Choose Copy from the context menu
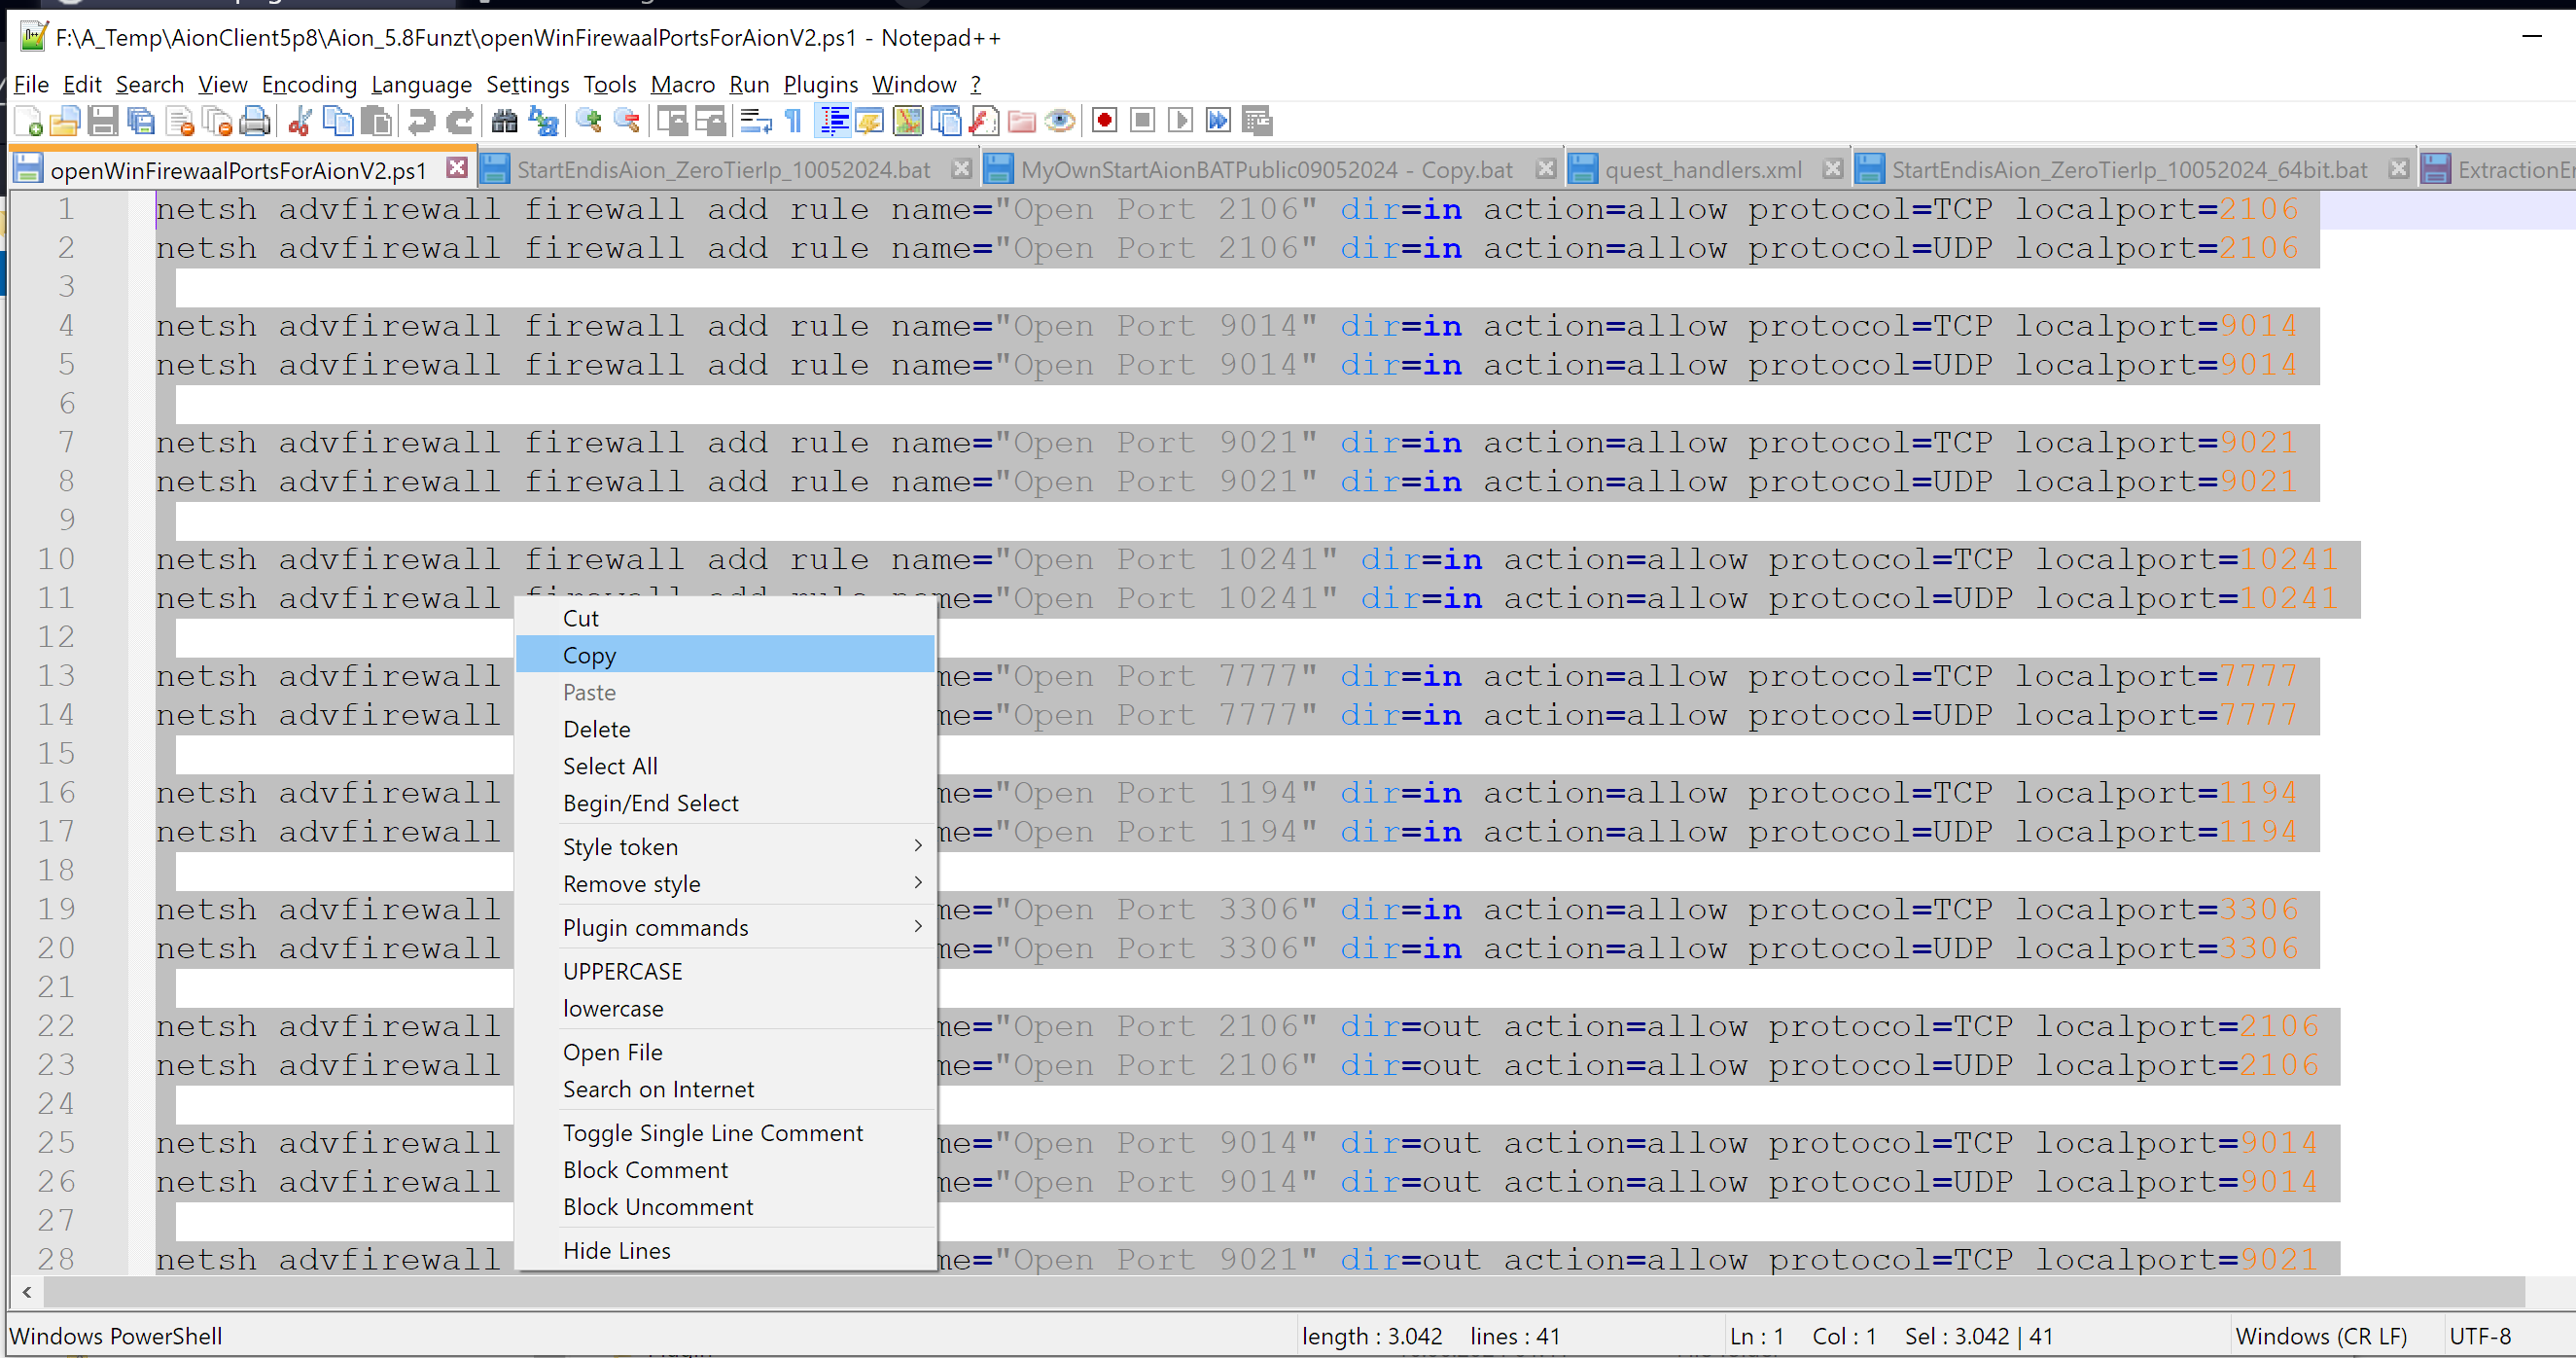The image size is (2576, 1358). 590,655
